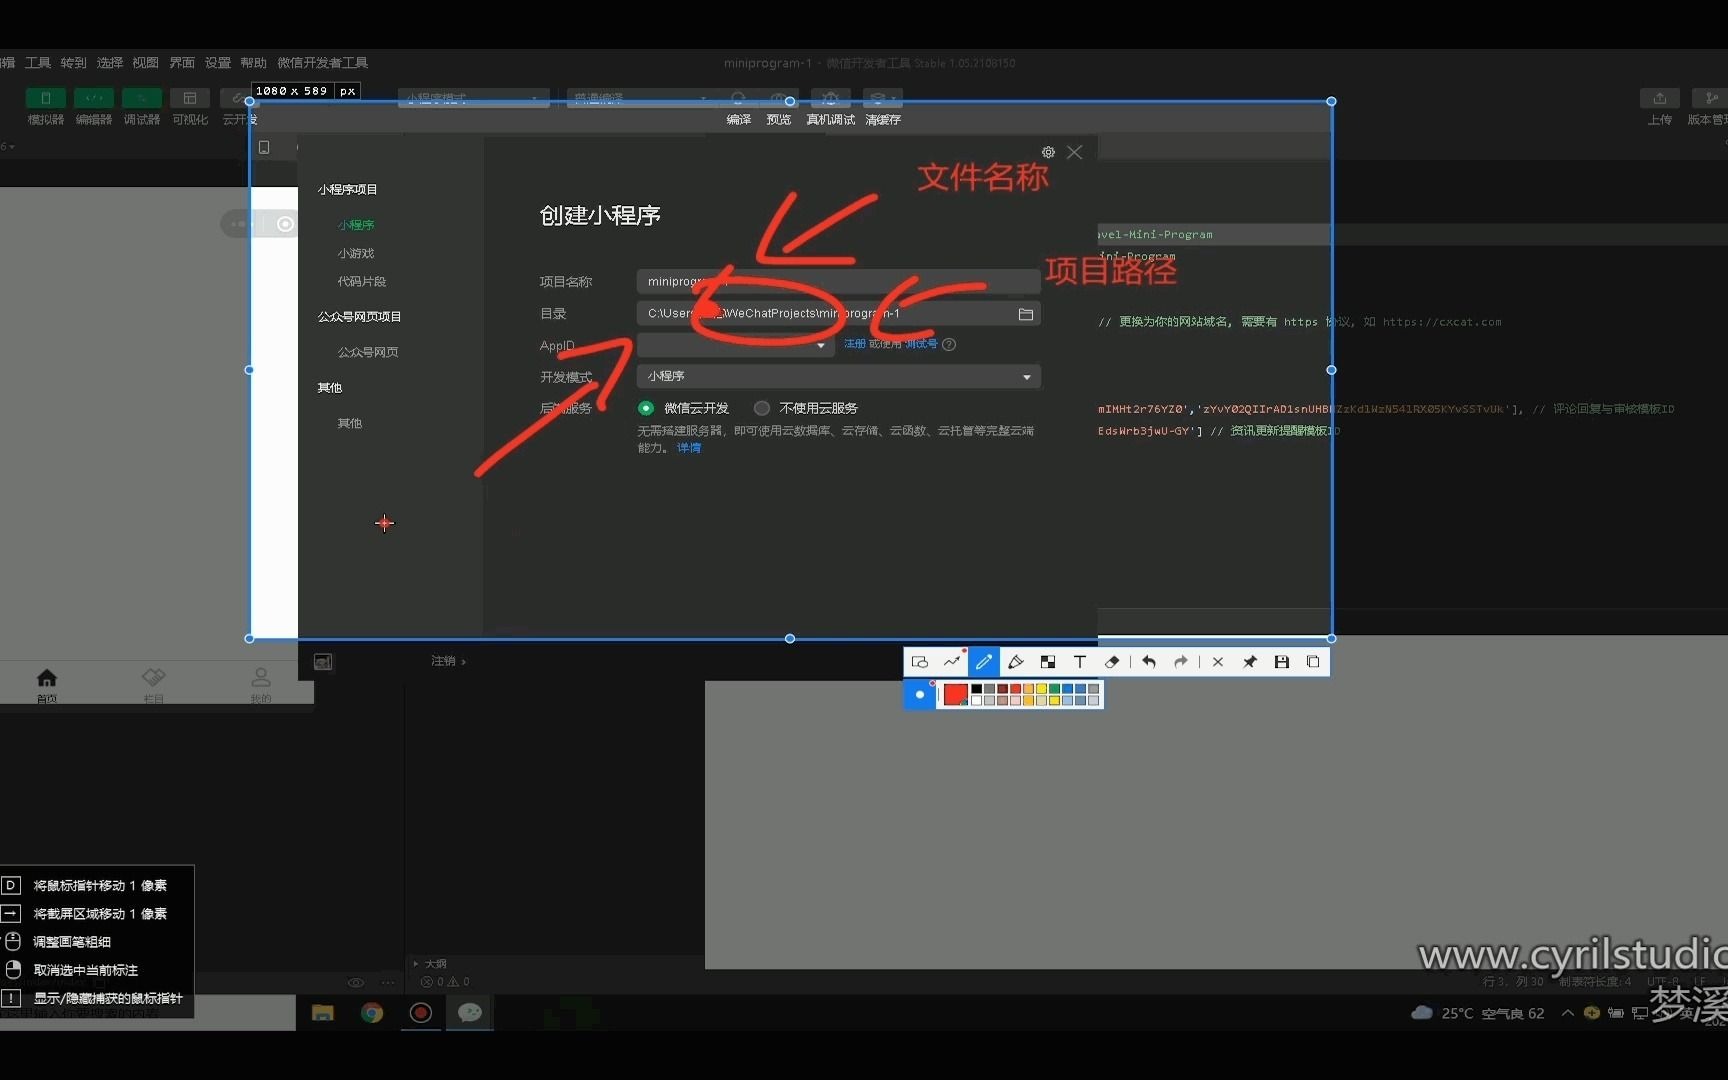Image resolution: width=1728 pixels, height=1080 pixels.
Task: Open the 帮助 menu
Action: coord(254,63)
